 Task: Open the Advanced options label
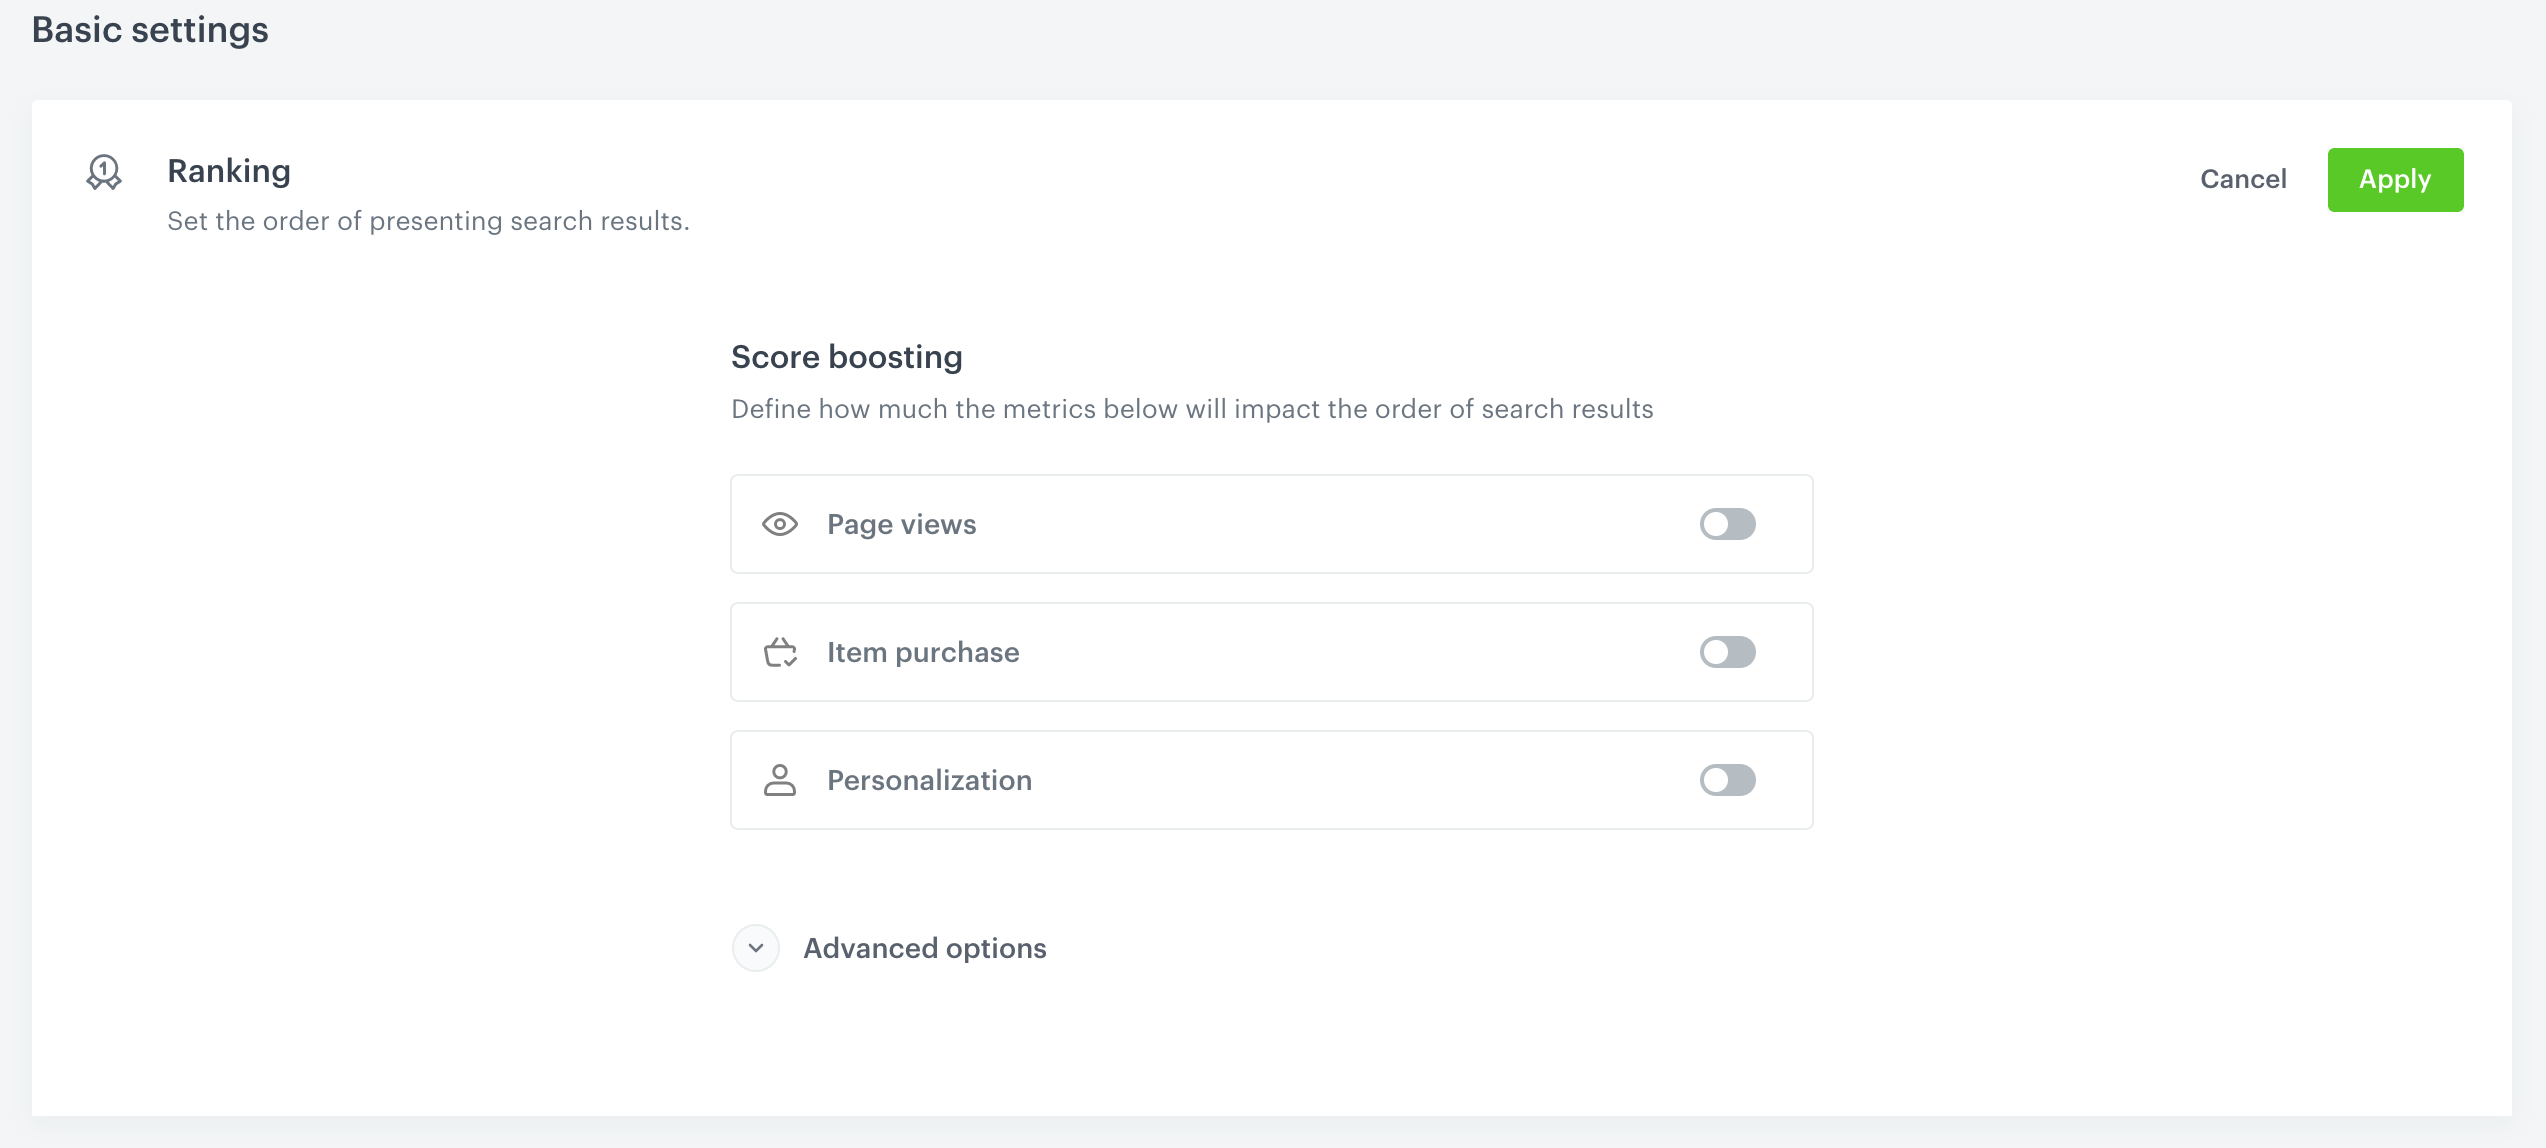coord(924,948)
